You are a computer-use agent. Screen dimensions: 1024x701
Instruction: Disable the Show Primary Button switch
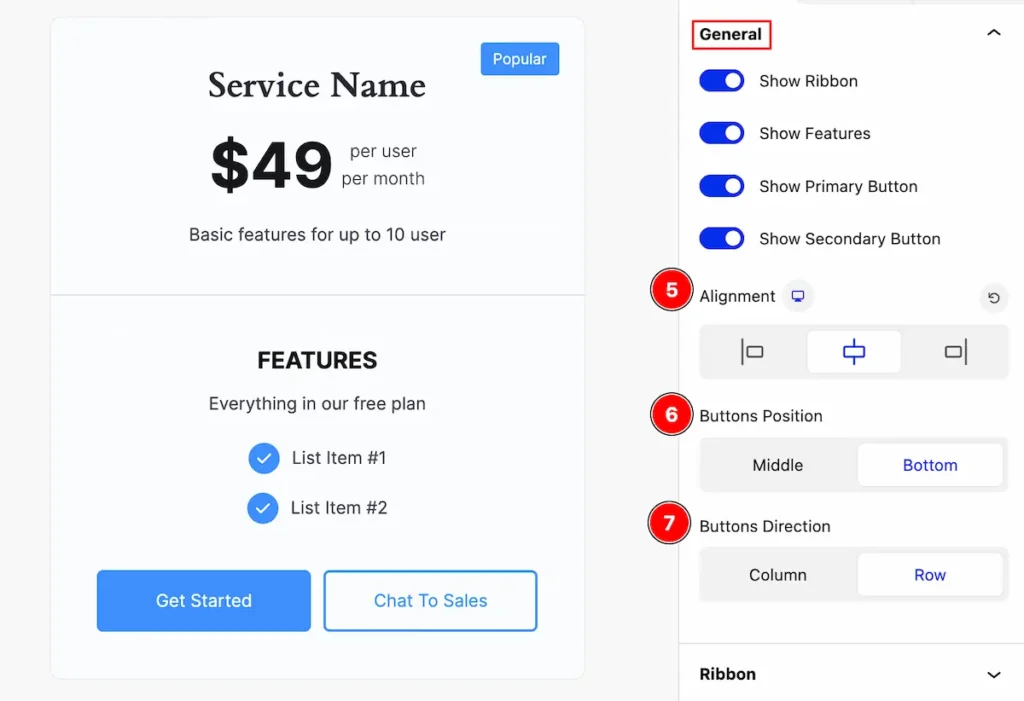[722, 186]
